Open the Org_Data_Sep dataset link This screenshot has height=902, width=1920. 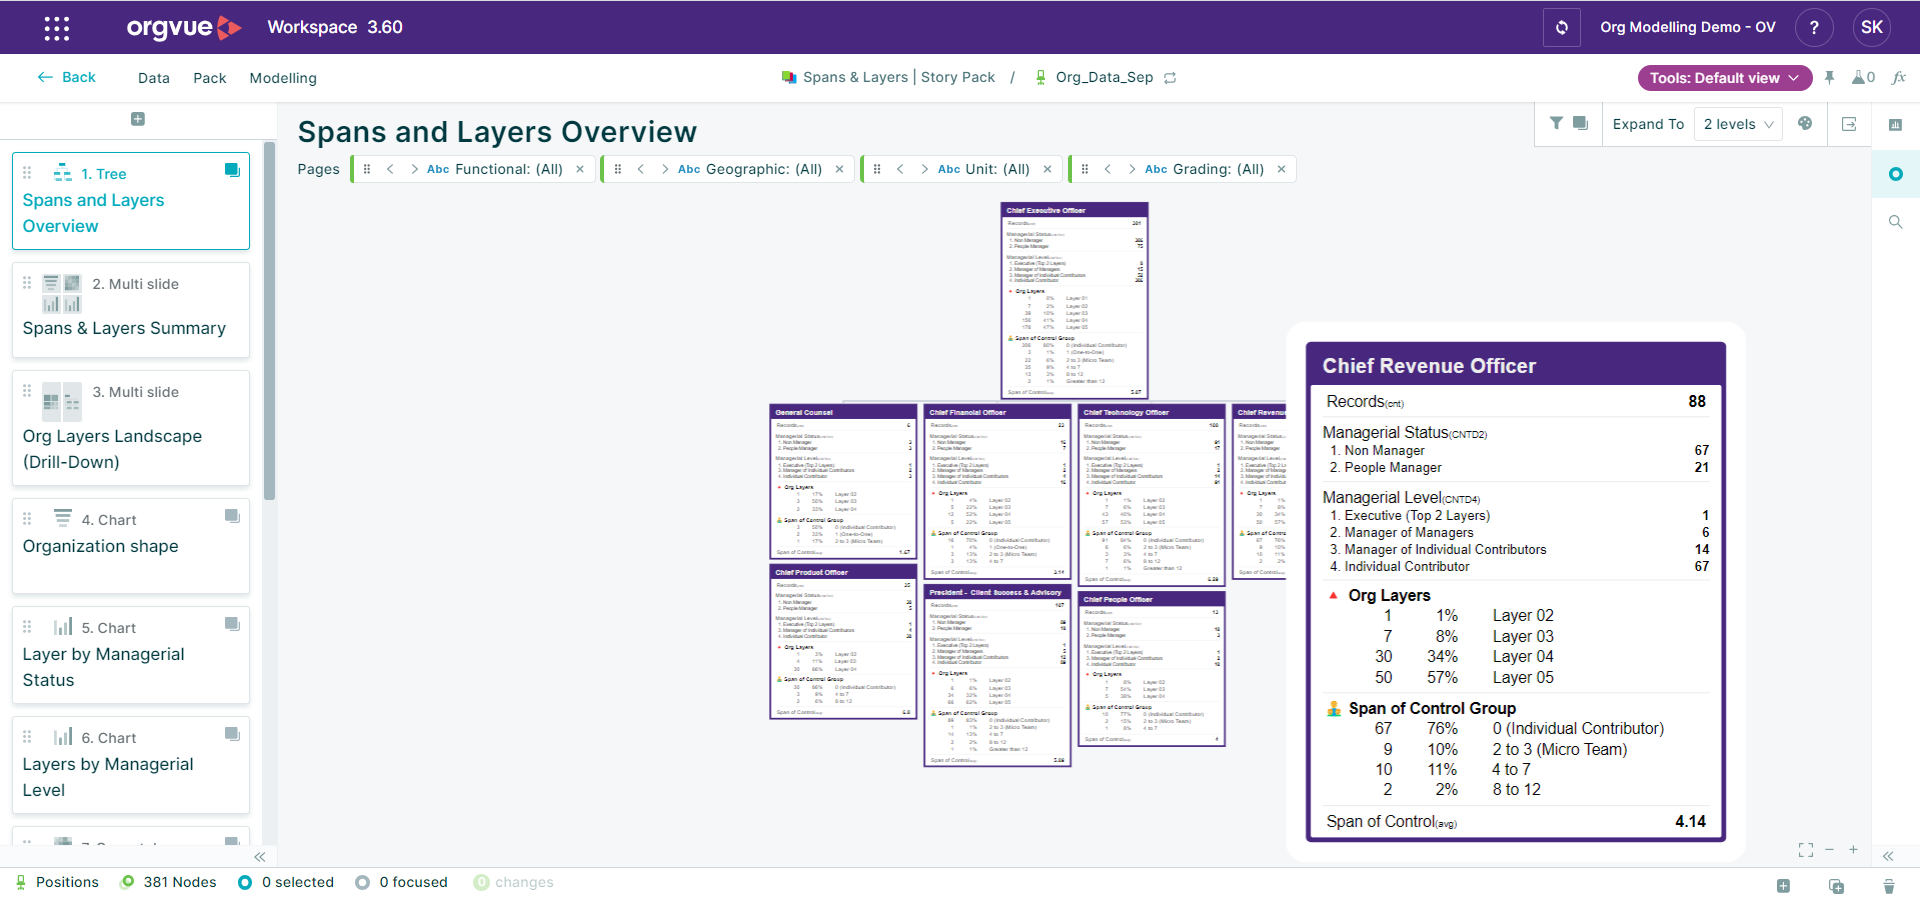(x=1094, y=77)
